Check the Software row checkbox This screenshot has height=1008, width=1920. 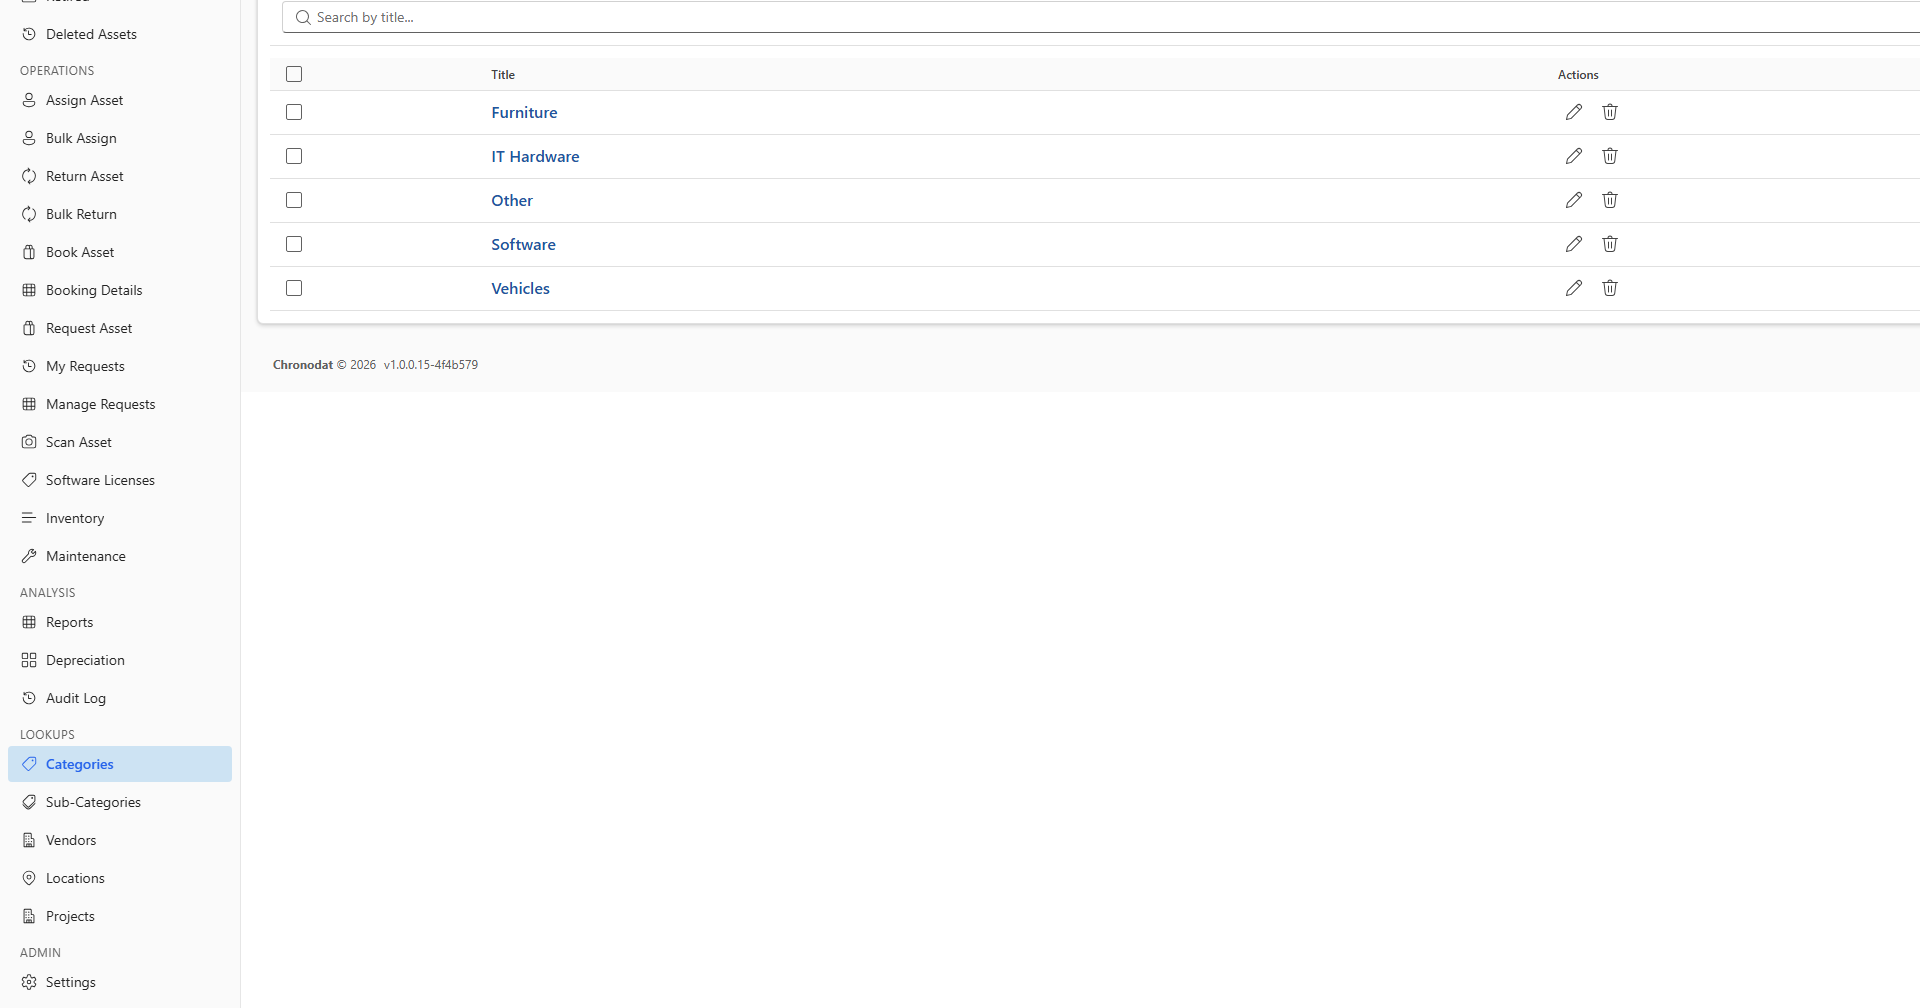coord(294,244)
